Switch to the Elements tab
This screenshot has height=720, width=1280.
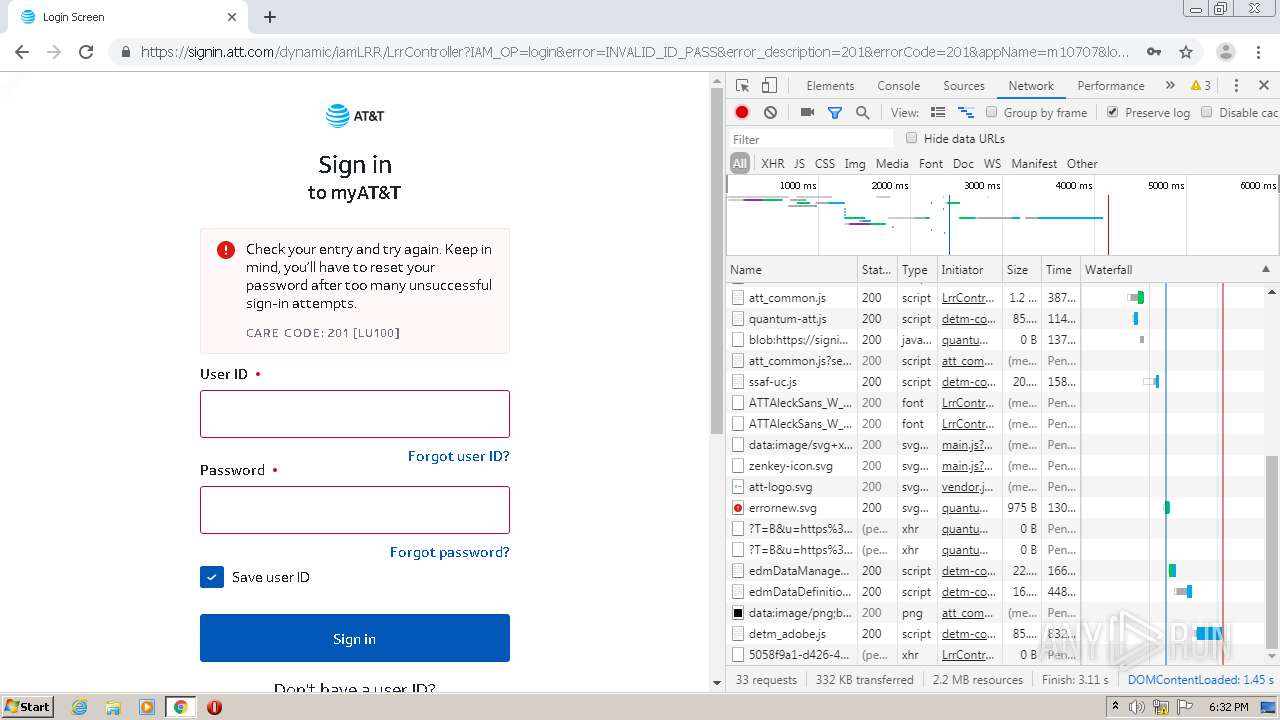(830, 86)
